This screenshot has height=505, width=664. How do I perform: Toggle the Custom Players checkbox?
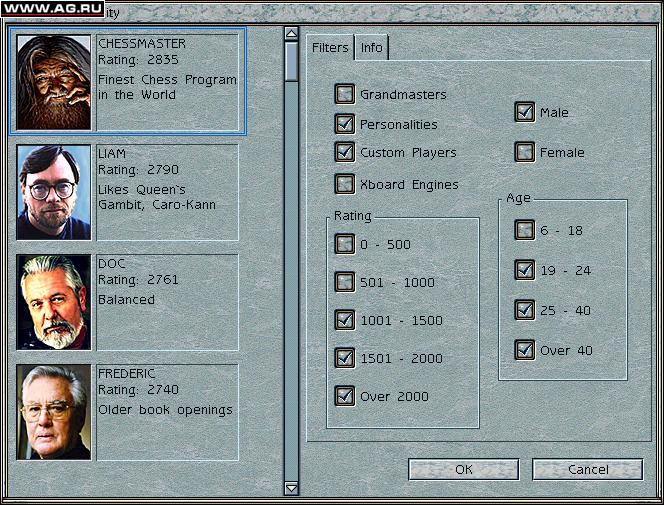point(345,152)
